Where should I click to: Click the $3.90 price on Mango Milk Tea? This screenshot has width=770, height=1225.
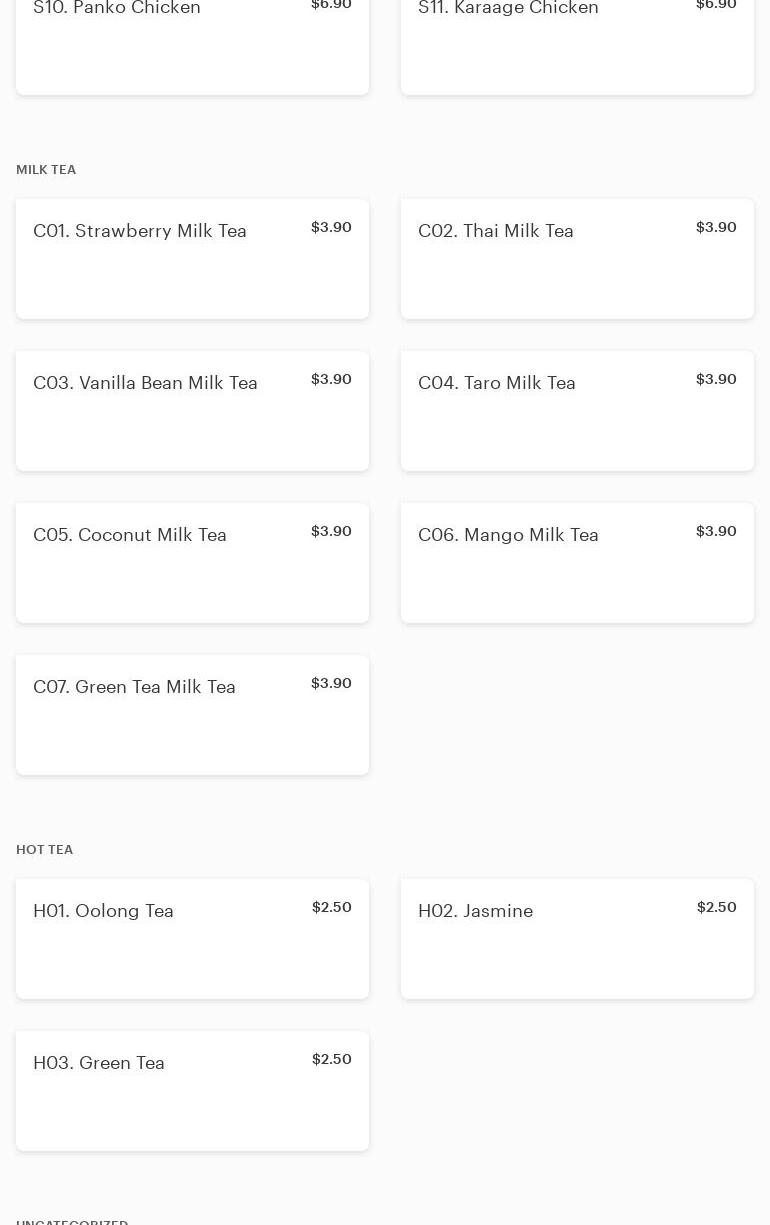click(x=716, y=531)
